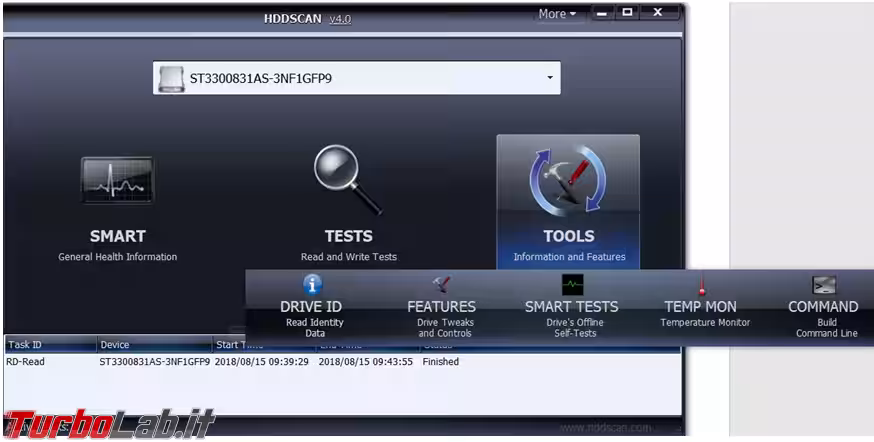Open the More dropdown menu
874x442 pixels.
coord(557,13)
